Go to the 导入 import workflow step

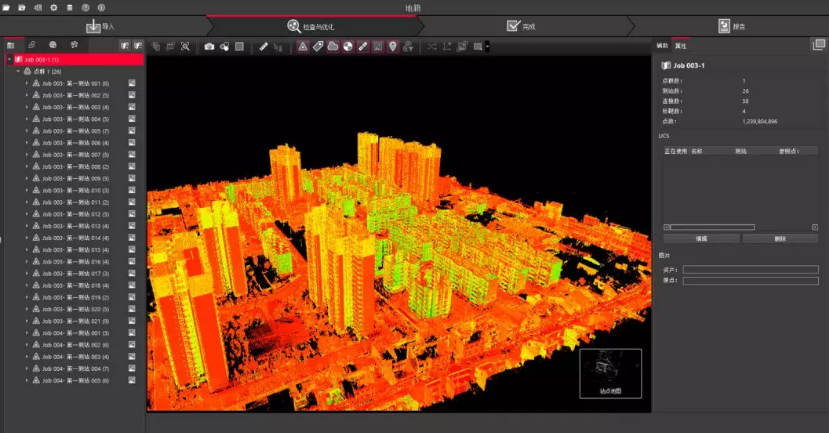pyautogui.click(x=101, y=27)
